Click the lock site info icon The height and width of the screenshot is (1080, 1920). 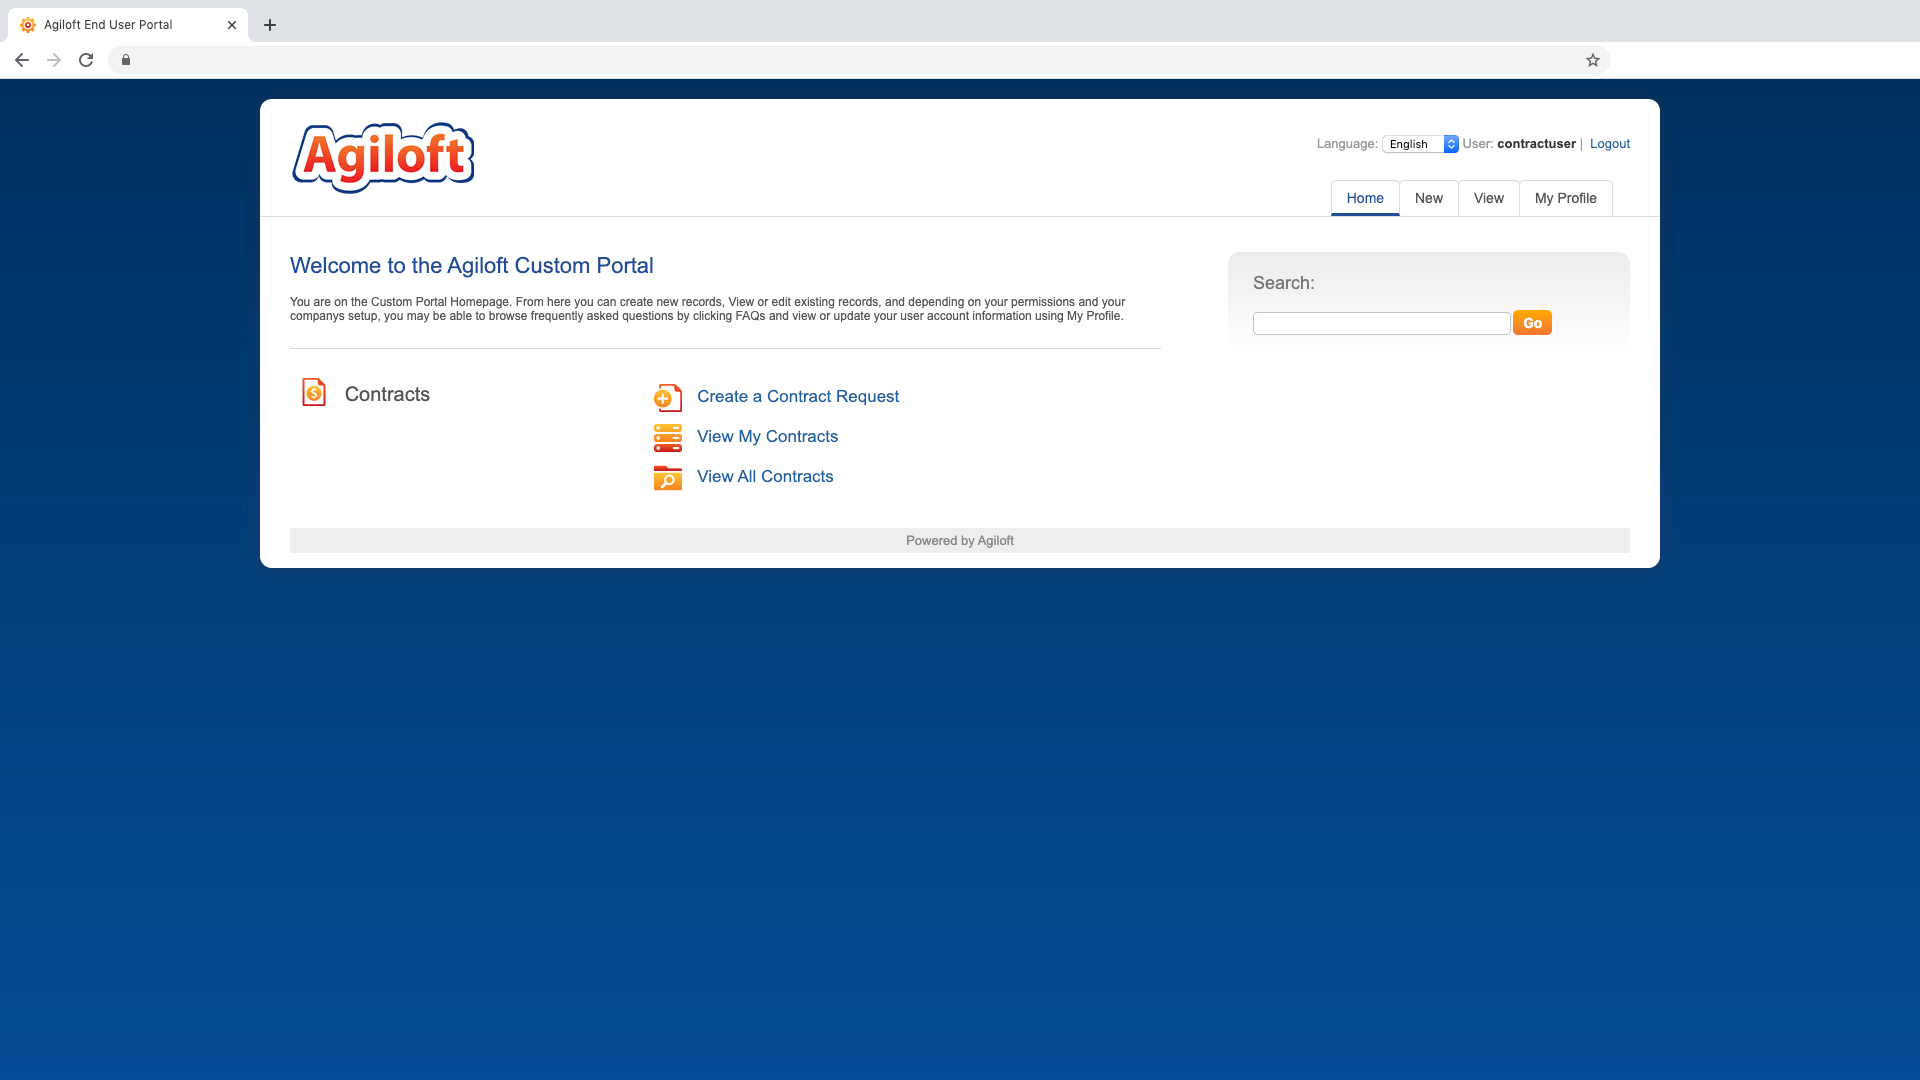click(x=126, y=60)
